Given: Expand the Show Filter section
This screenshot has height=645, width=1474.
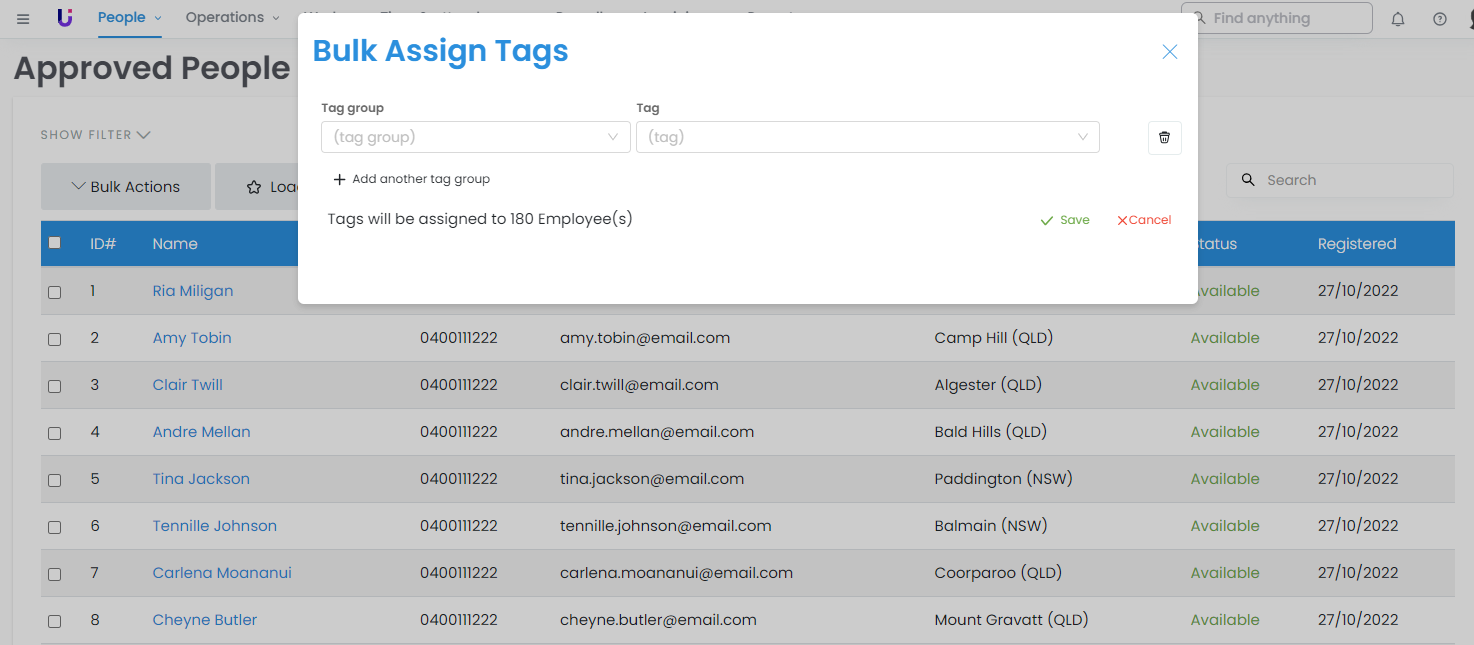Looking at the screenshot, I should (x=95, y=135).
